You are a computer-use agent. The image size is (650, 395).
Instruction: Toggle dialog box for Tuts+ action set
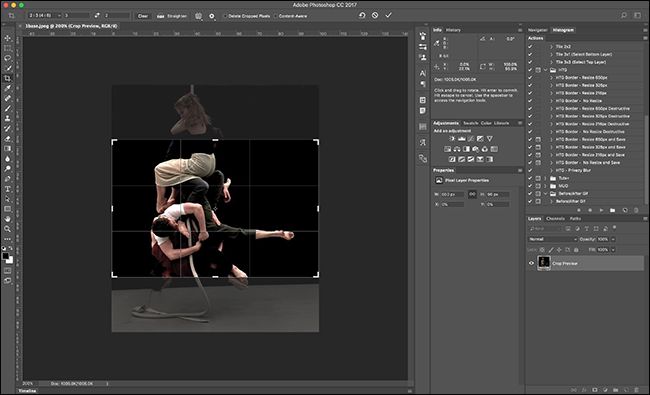pos(538,178)
